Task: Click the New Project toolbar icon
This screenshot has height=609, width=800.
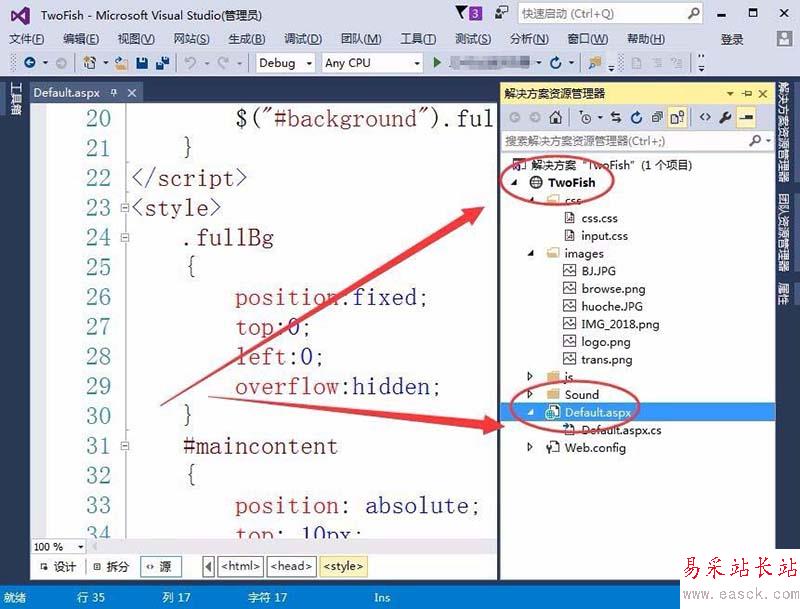Action: tap(90, 63)
